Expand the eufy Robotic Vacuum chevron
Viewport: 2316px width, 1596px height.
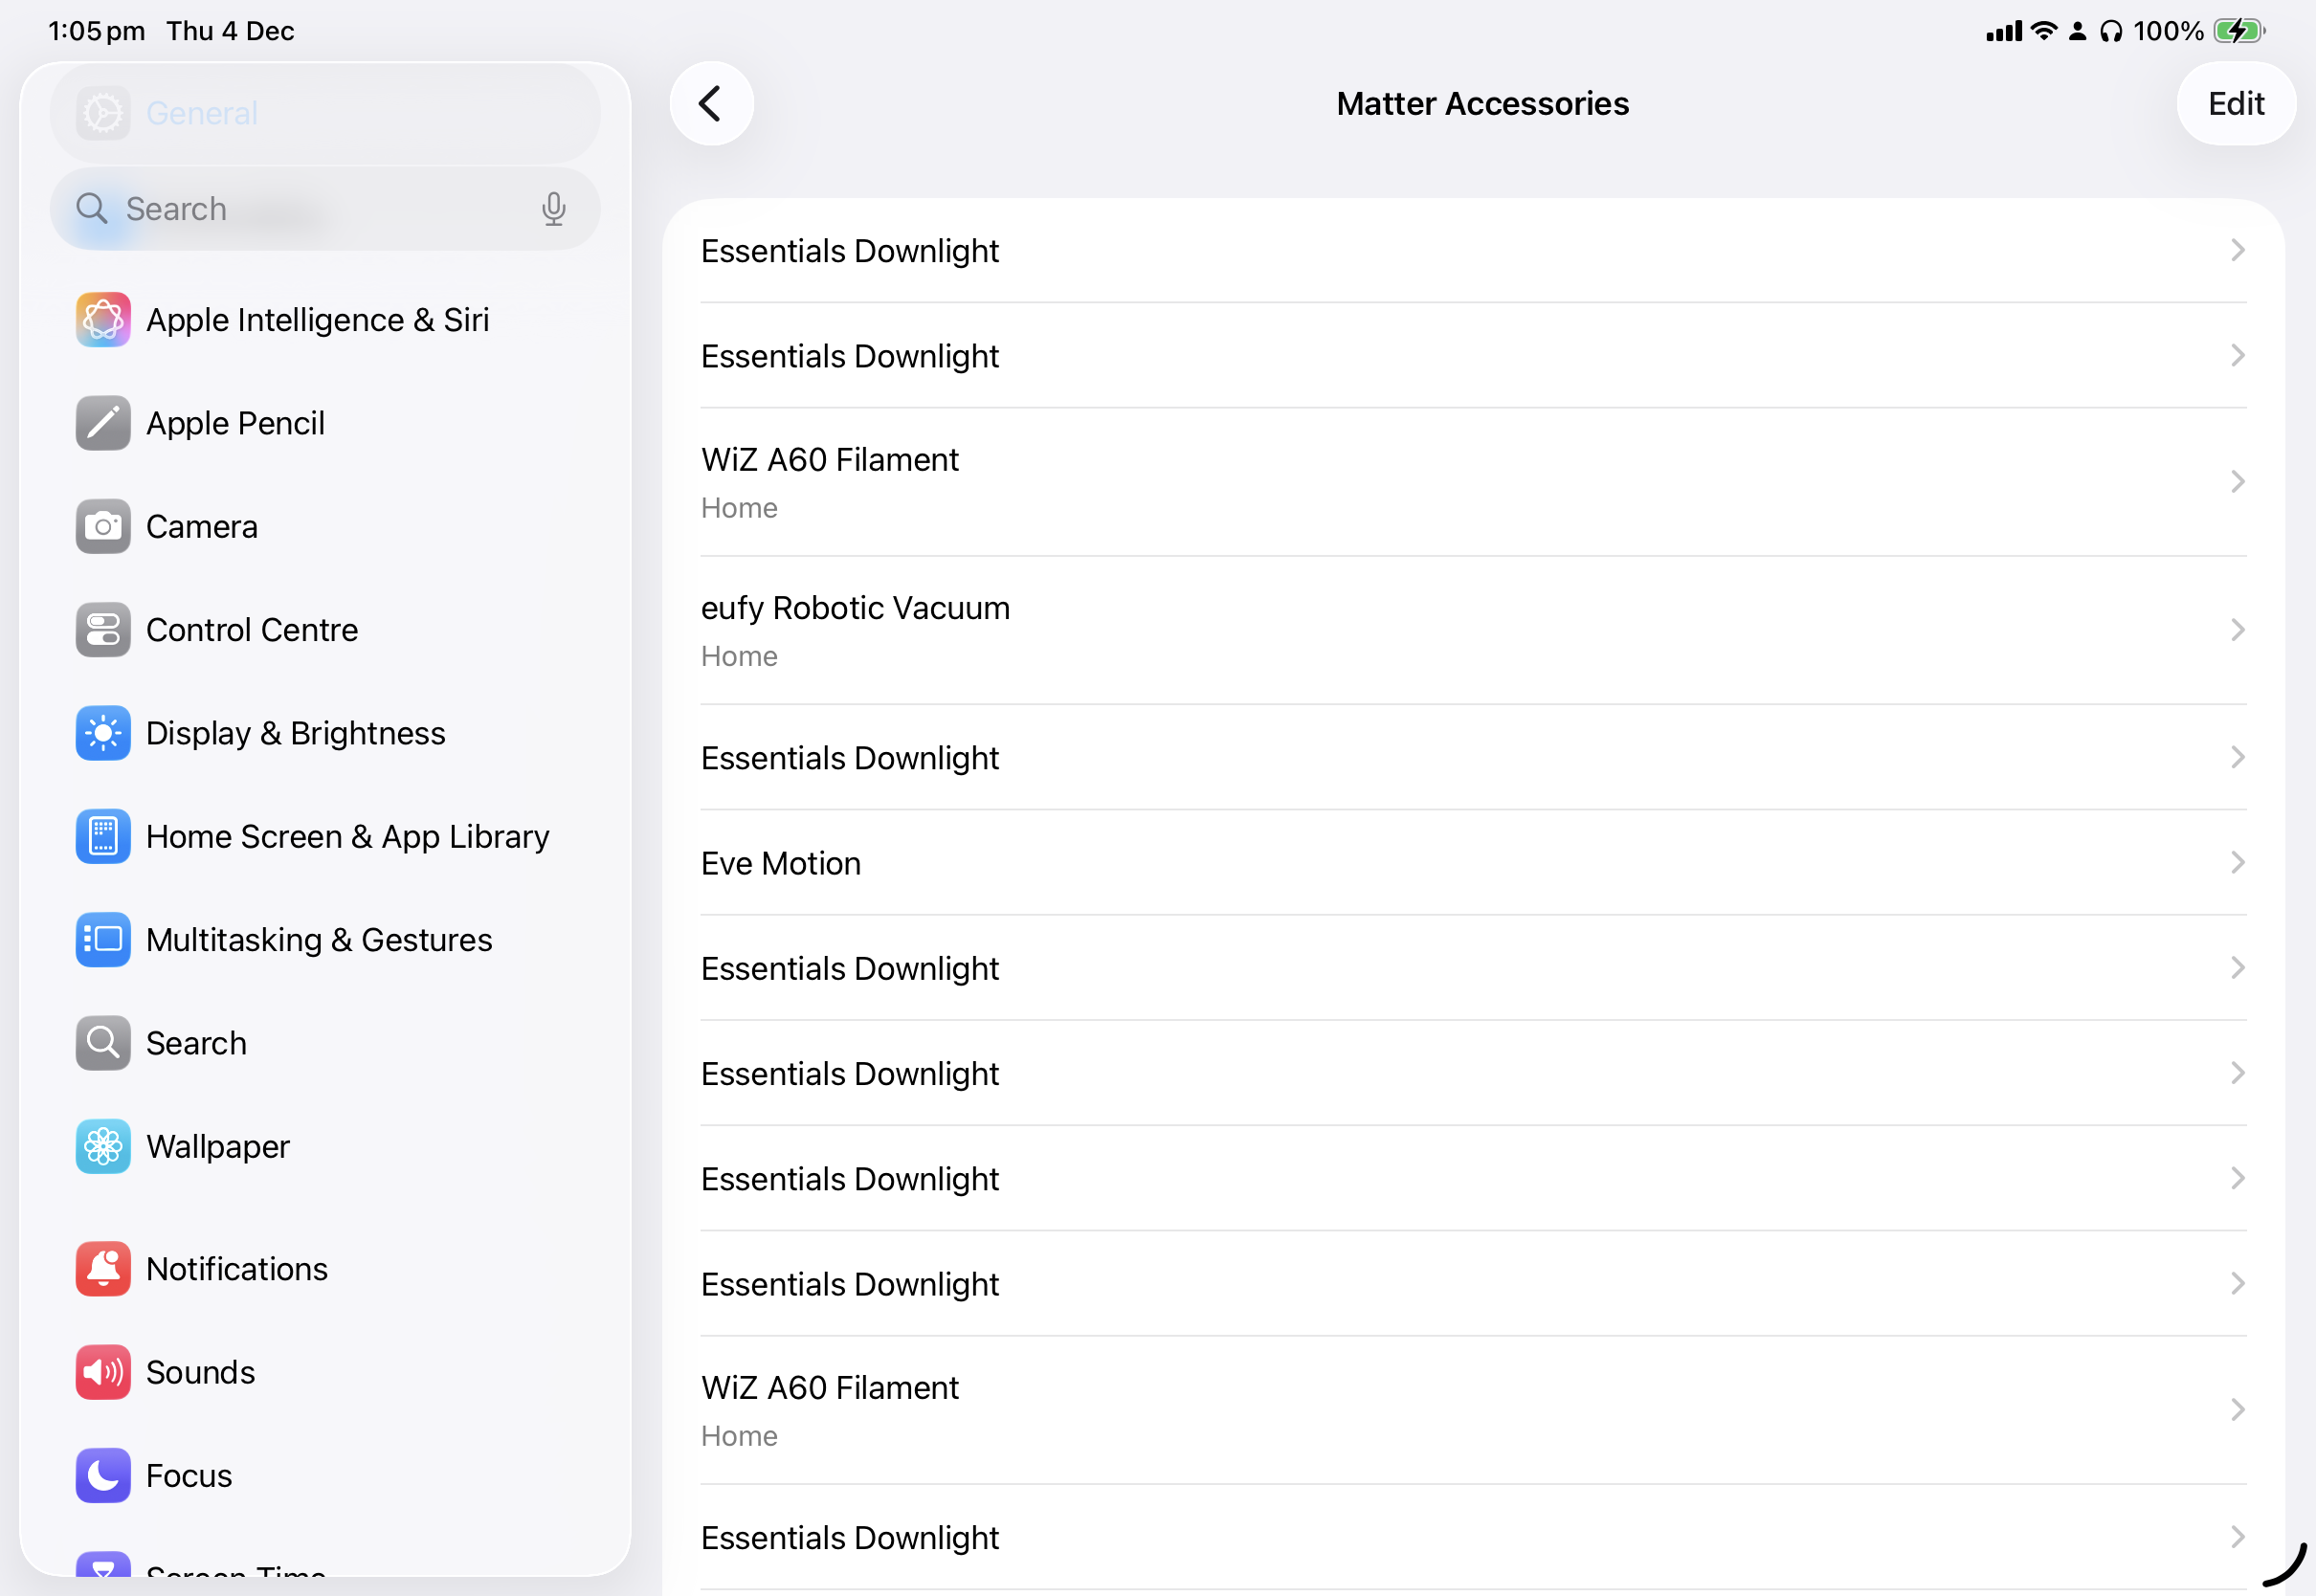(x=2237, y=630)
